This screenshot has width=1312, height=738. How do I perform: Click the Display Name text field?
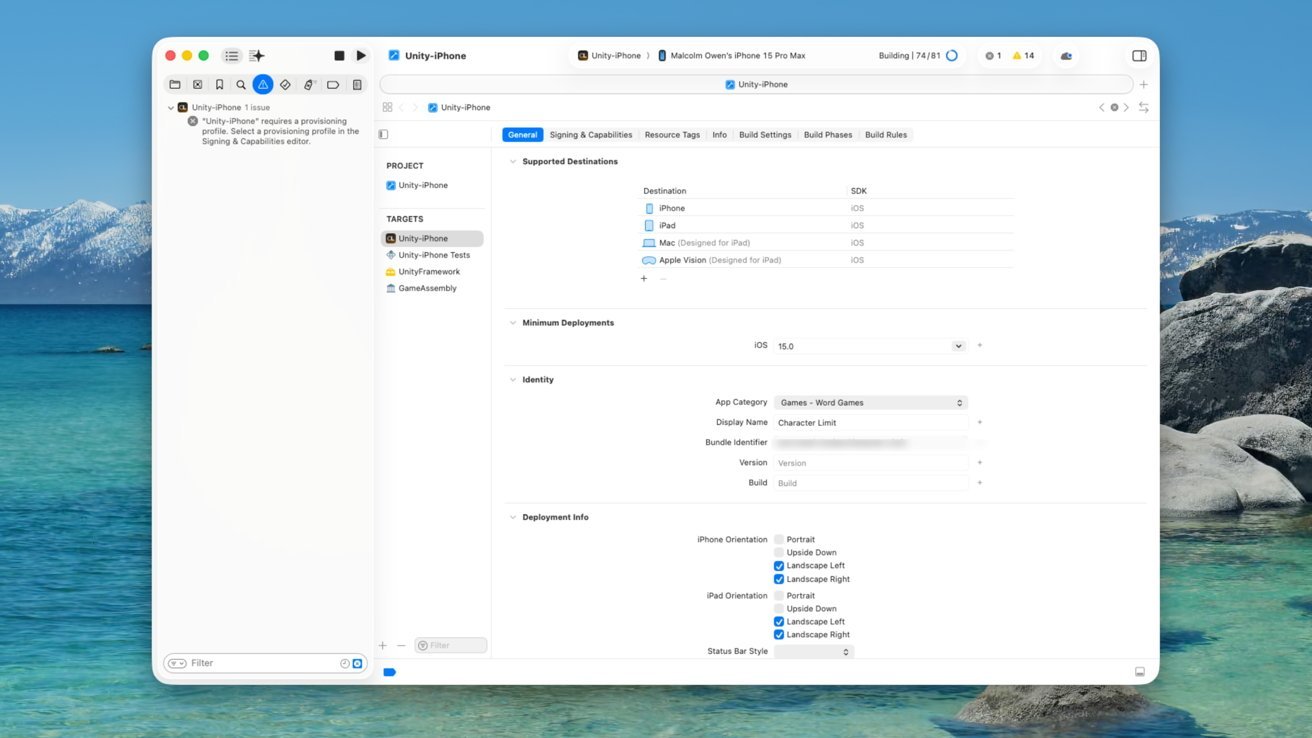point(870,423)
